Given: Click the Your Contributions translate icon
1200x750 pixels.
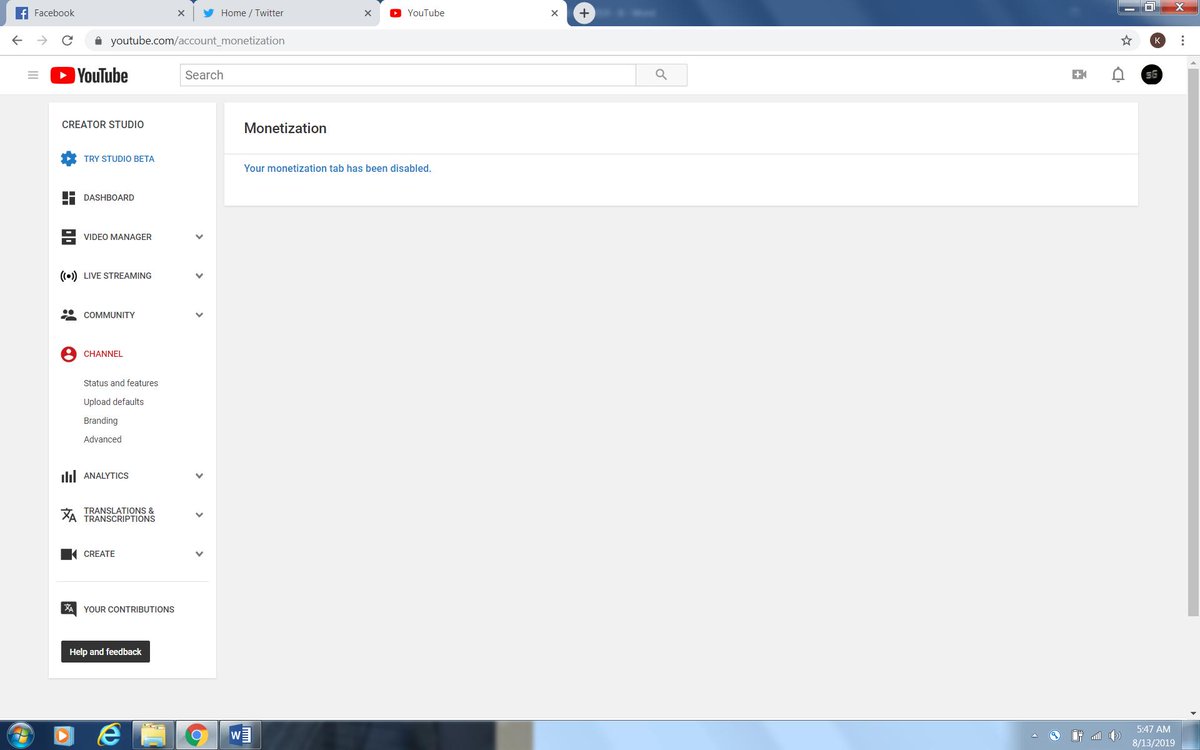Looking at the screenshot, I should (68, 609).
